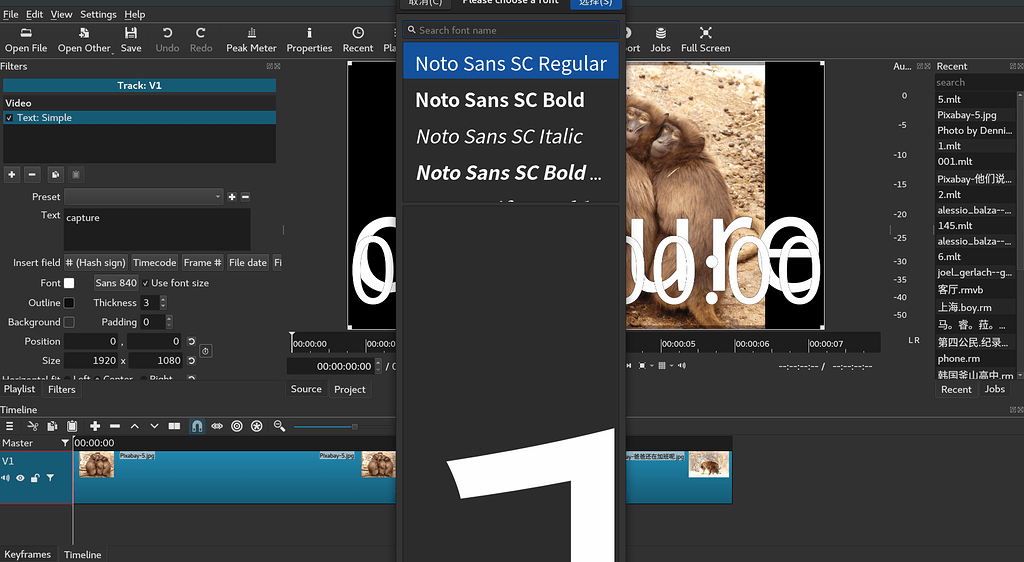Open the timeline hamburger menu
The width and height of the screenshot is (1024, 562).
9,426
